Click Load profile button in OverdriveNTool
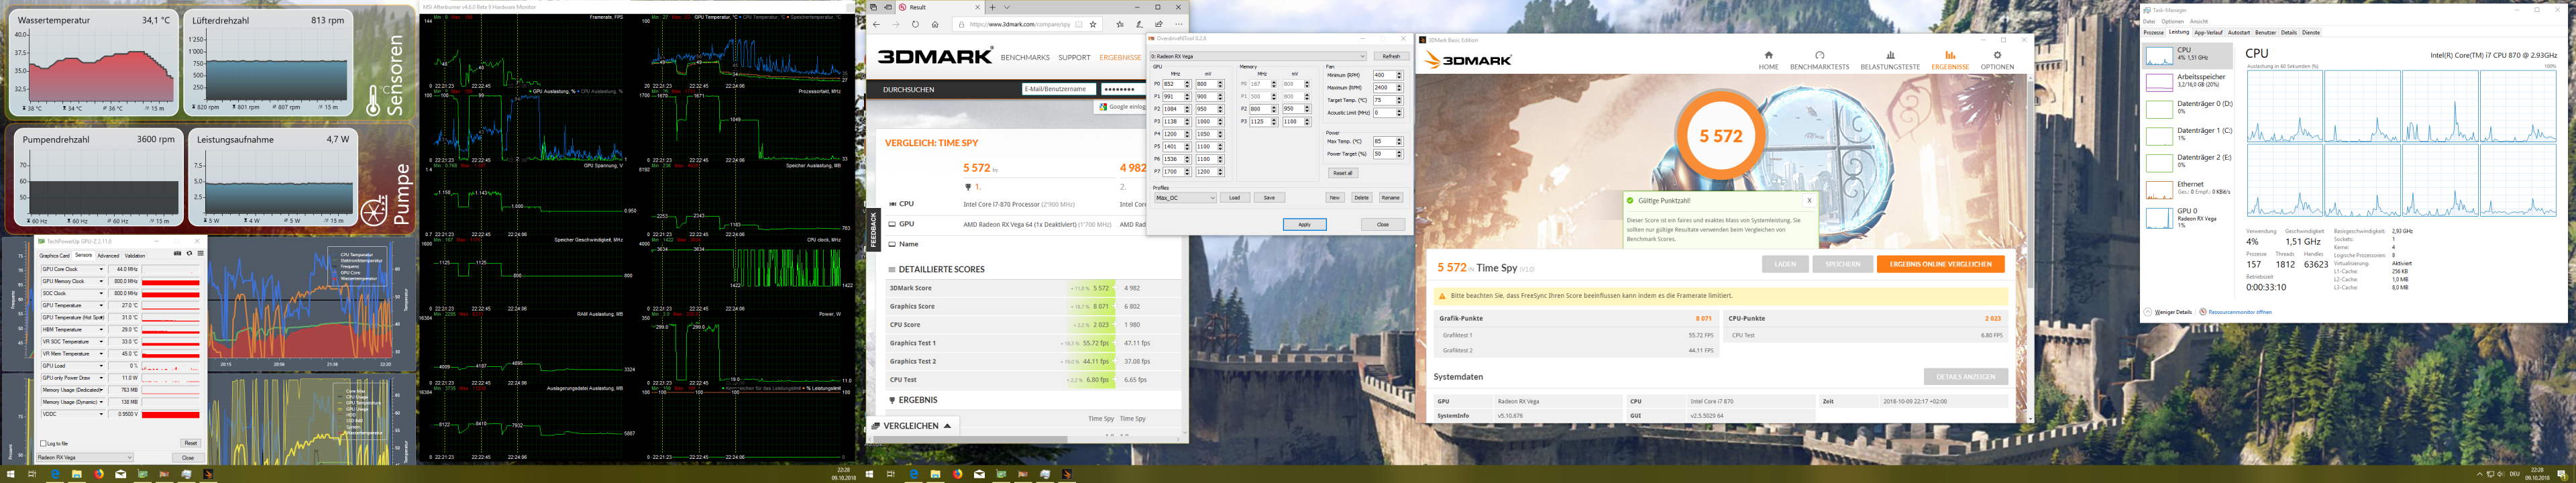2576x483 pixels. pyautogui.click(x=1234, y=198)
